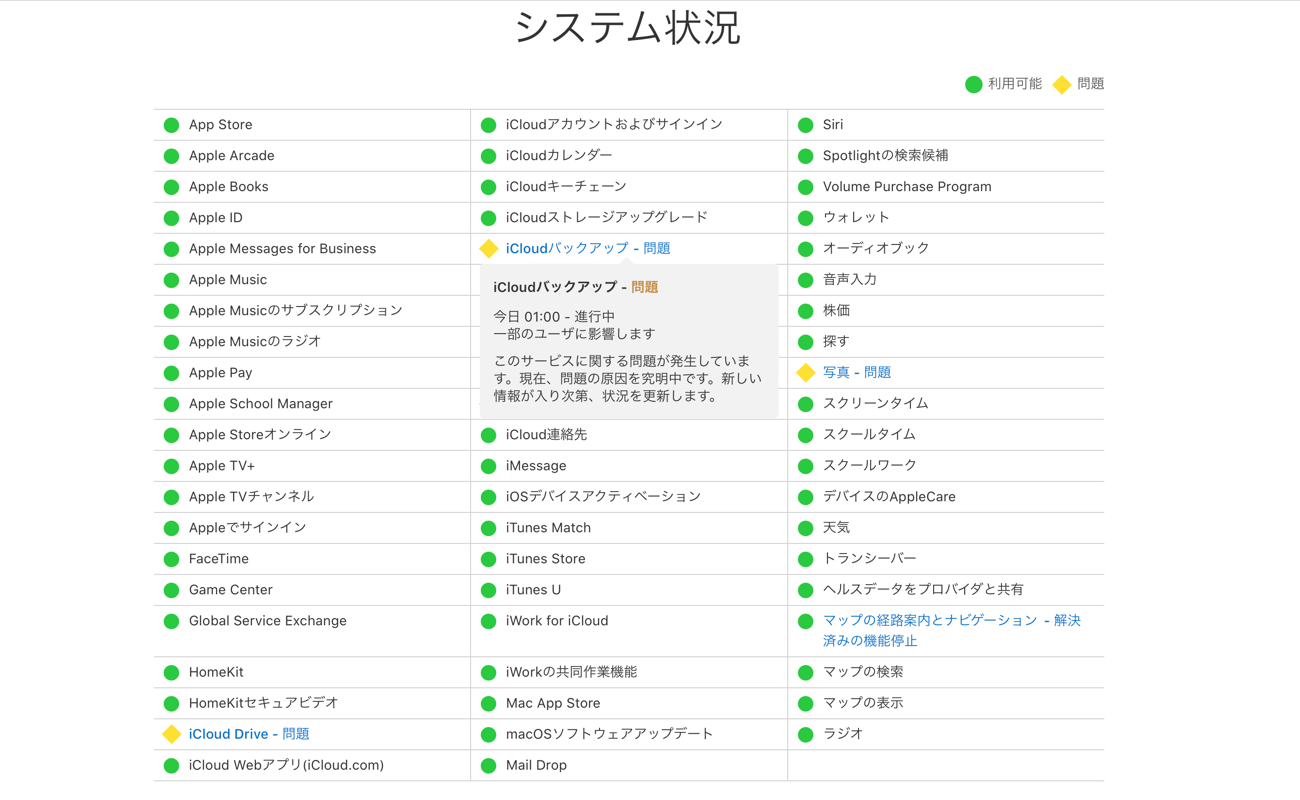Click the yellow diamond beside iCloud Drive
The image size is (1300, 800).
(x=172, y=734)
